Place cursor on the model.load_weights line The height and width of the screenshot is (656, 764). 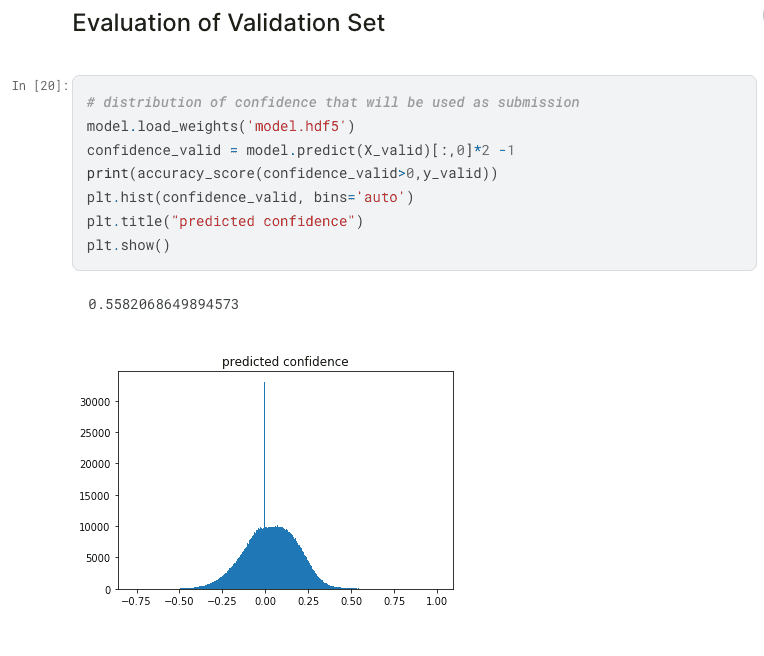221,126
